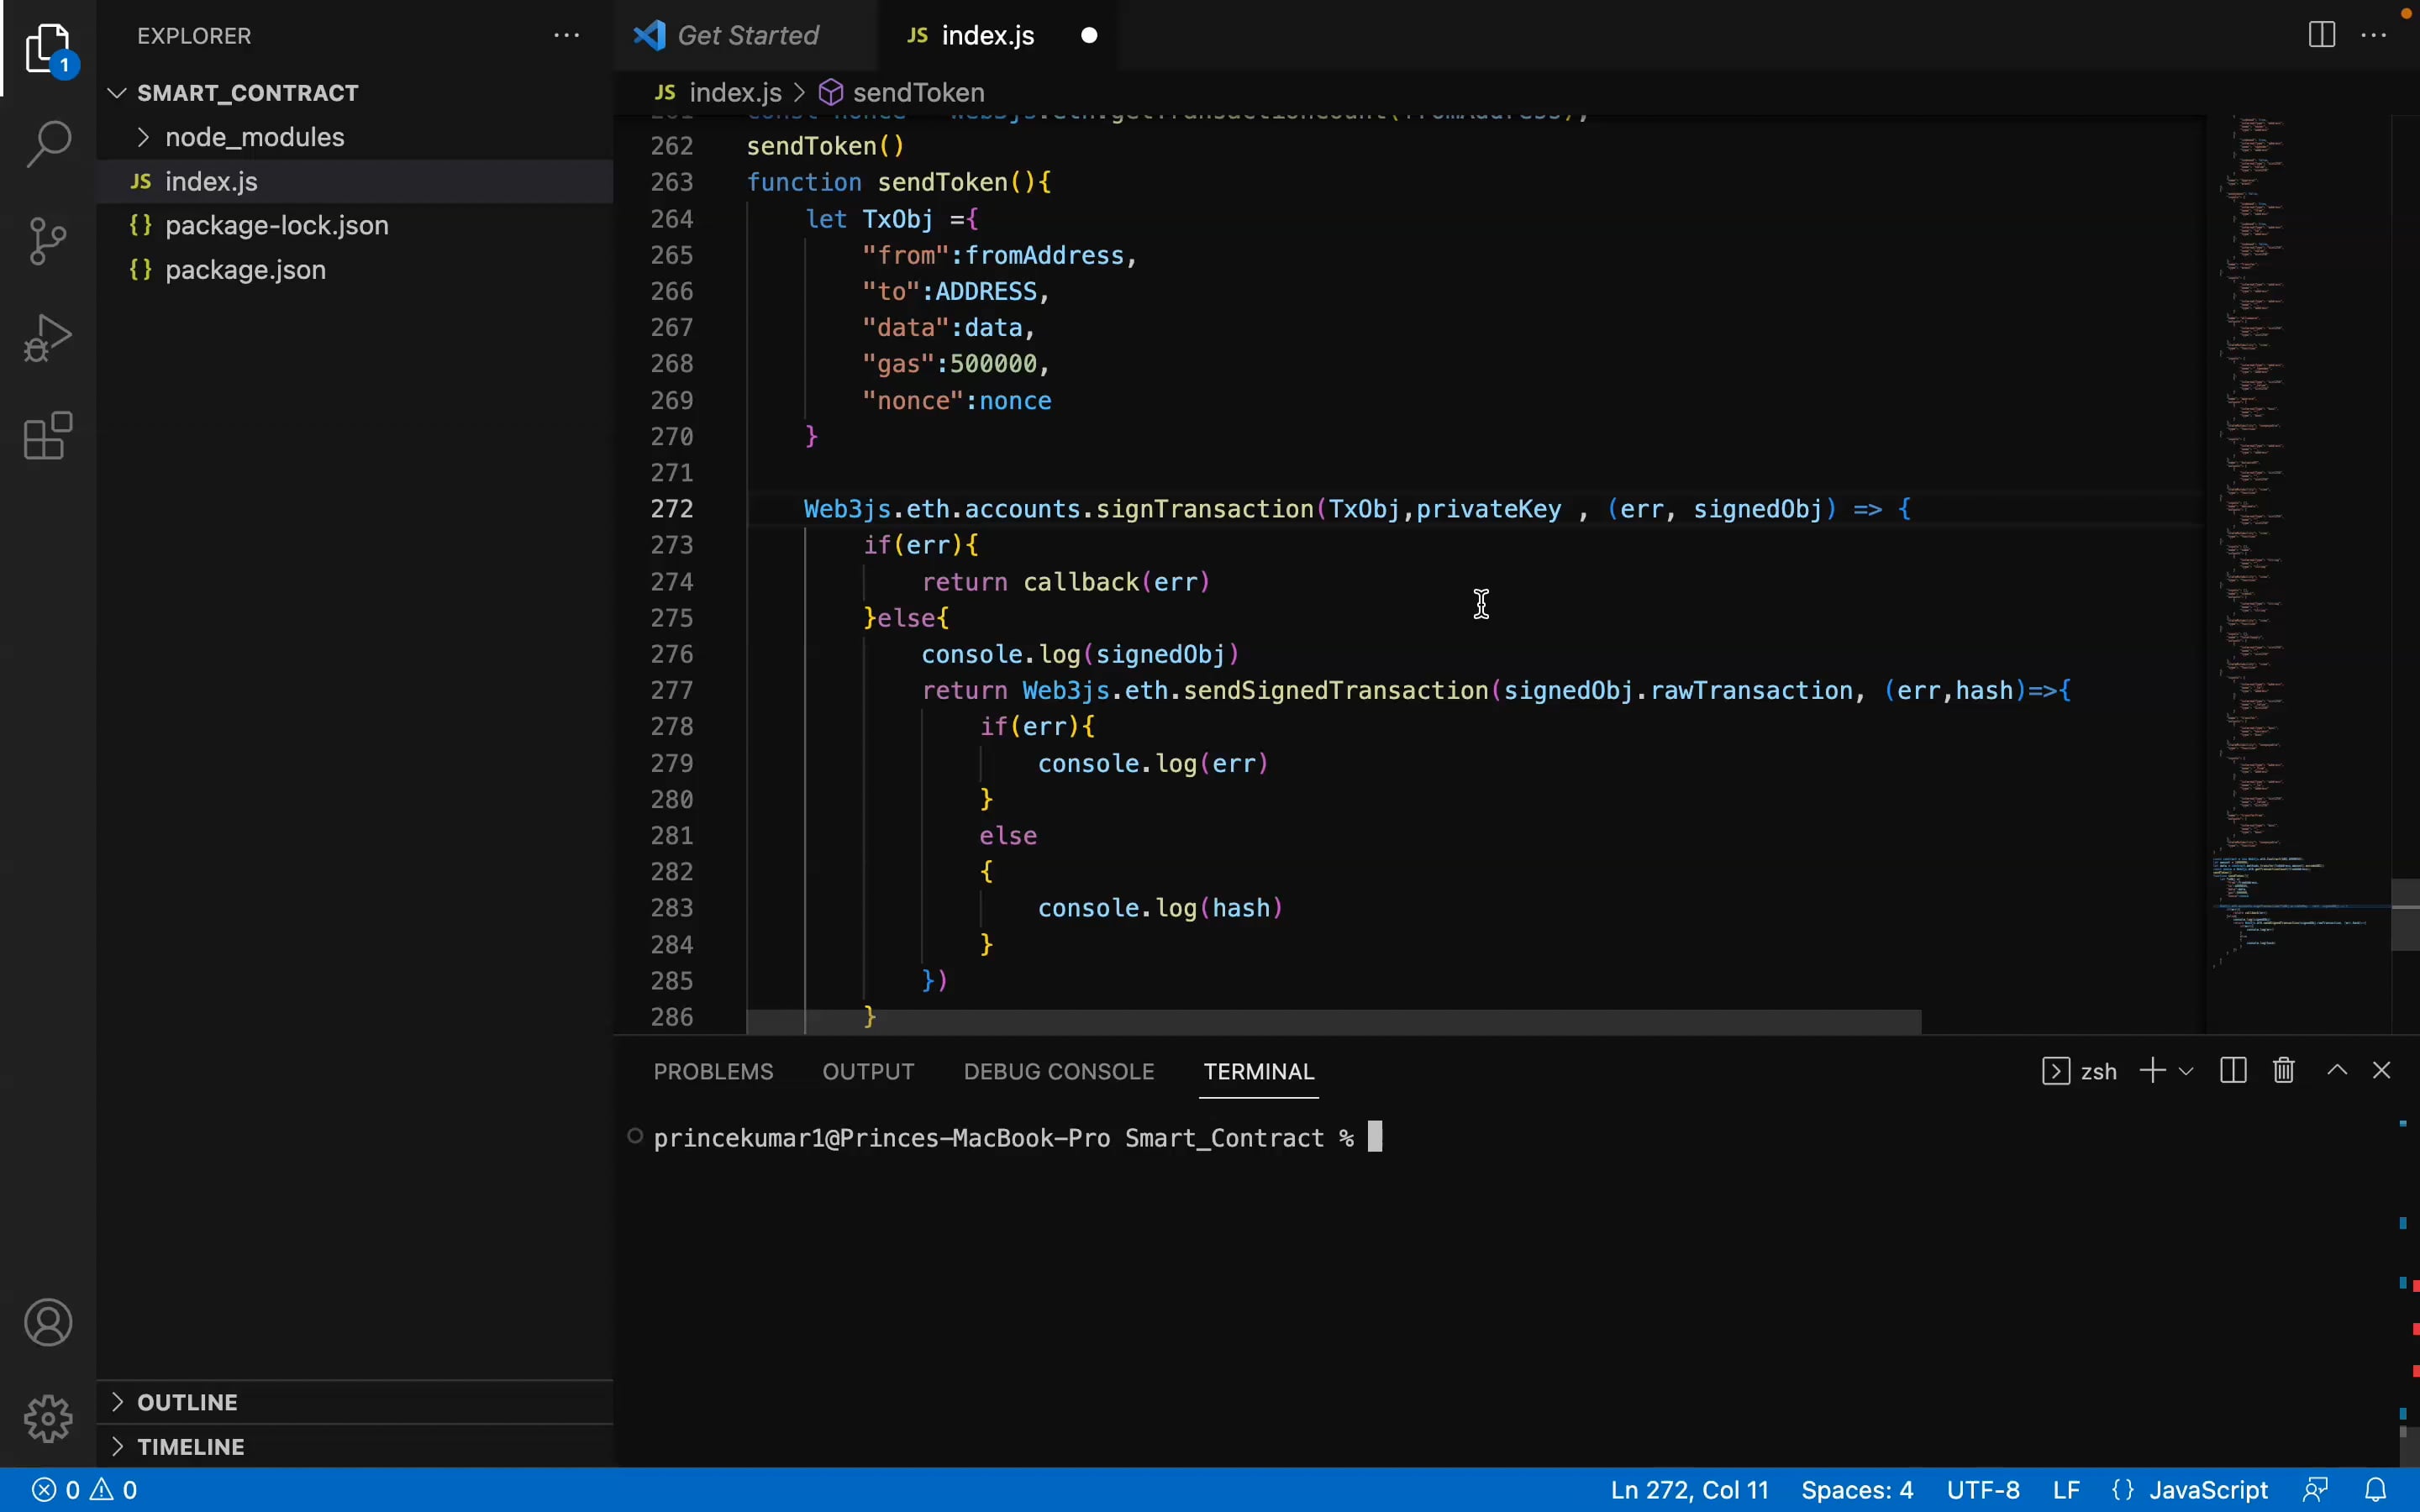Click the console.log(hash) line
The width and height of the screenshot is (2420, 1512).
(1160, 908)
